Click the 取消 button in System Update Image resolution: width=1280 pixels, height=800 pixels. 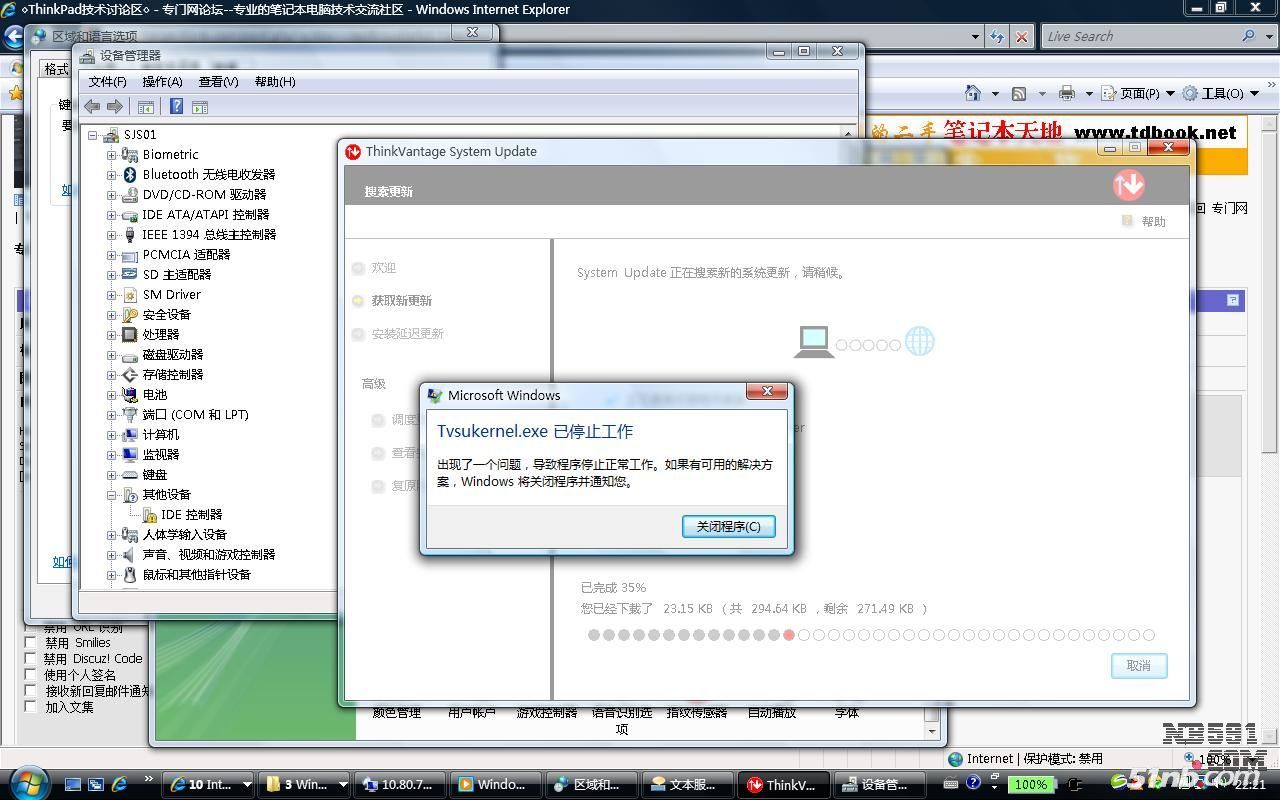1138,665
